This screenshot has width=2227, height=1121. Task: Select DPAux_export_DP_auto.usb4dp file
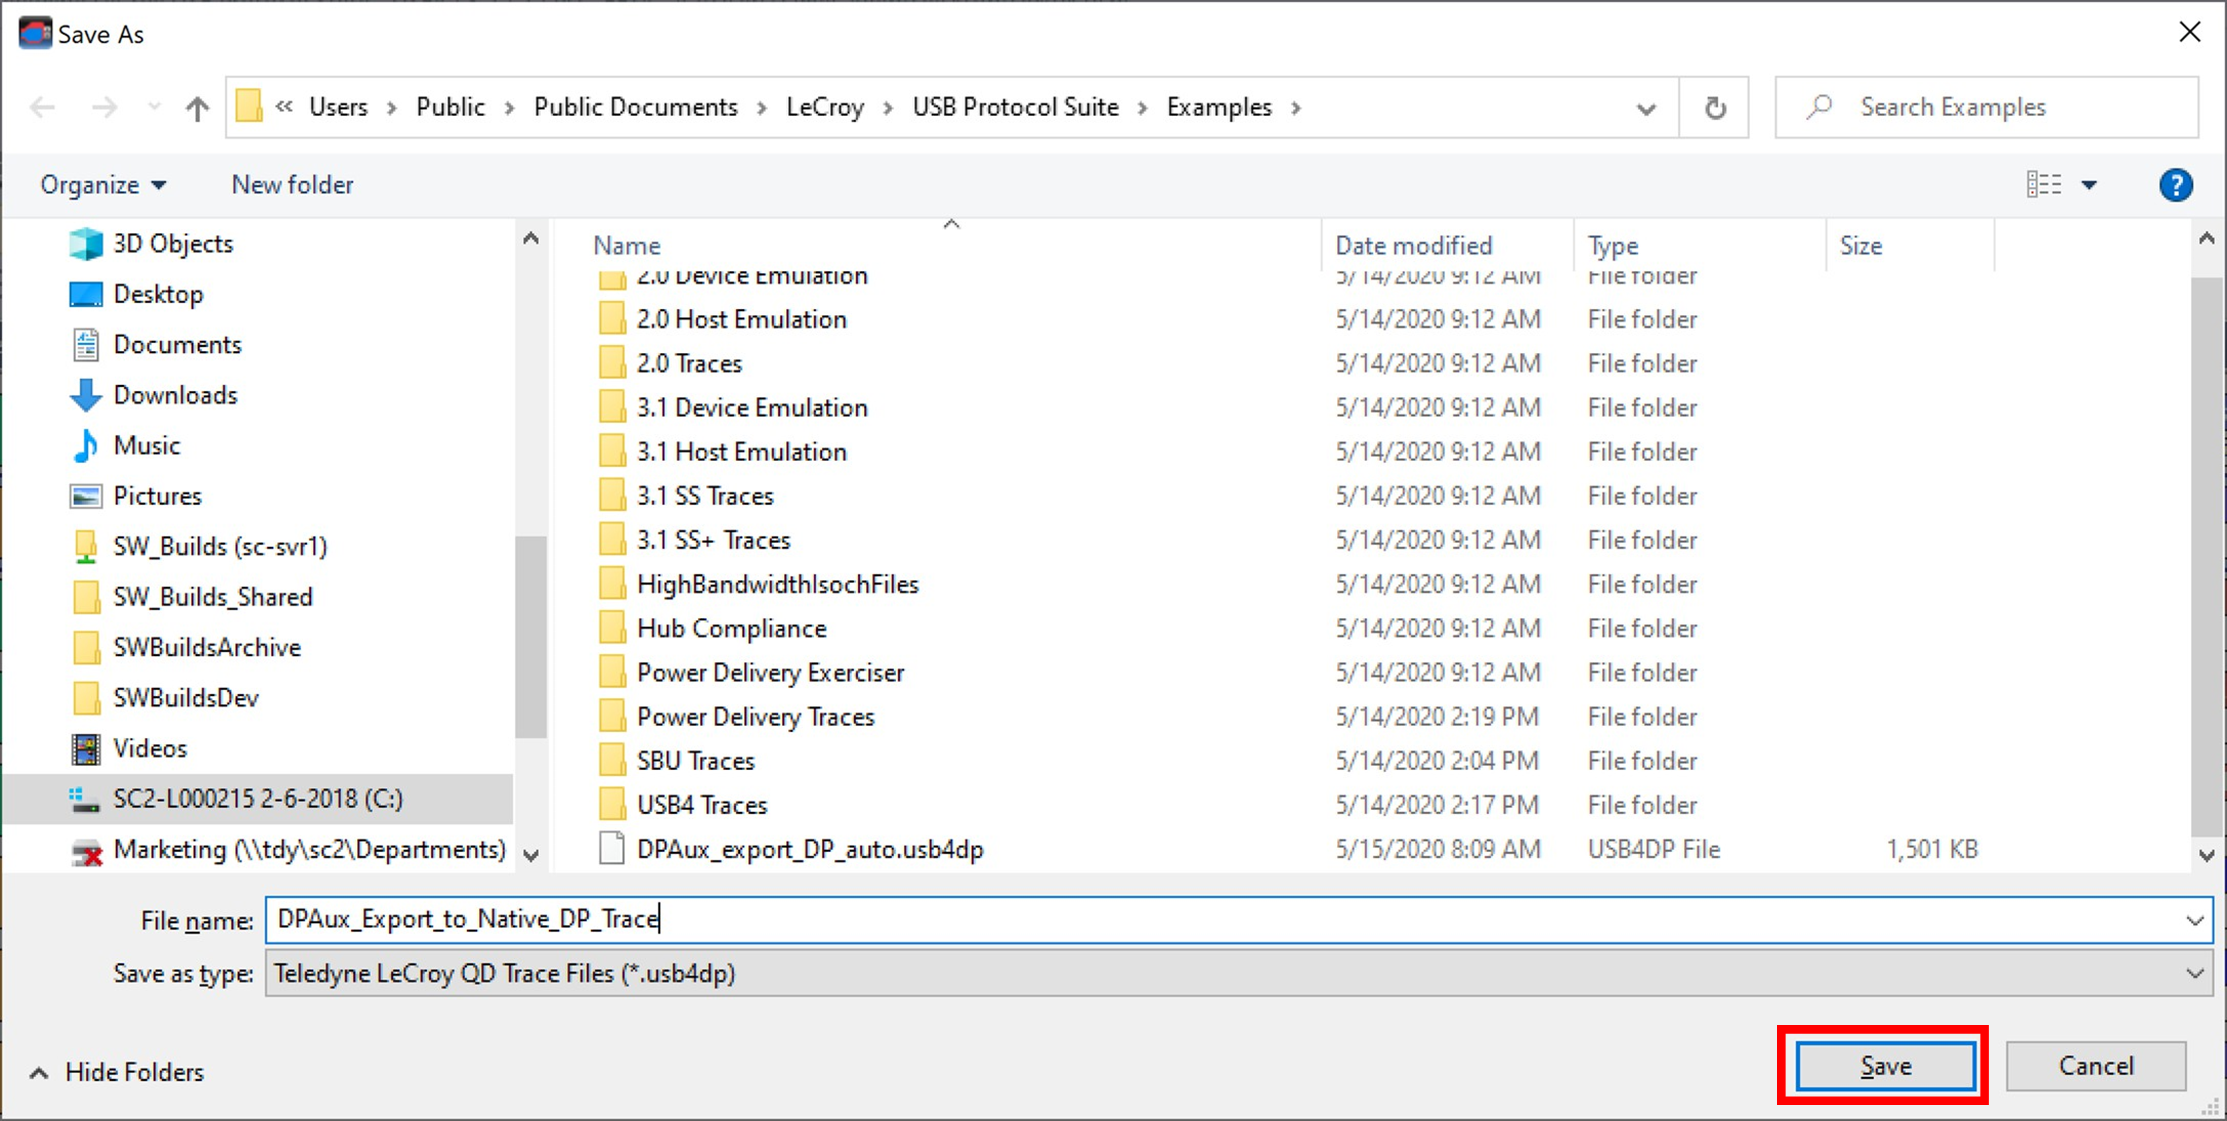click(809, 849)
